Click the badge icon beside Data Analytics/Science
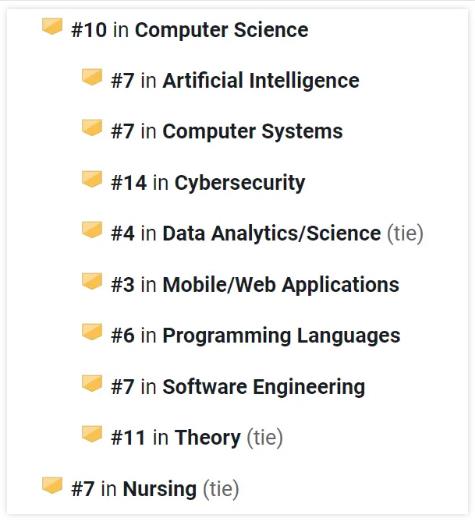This screenshot has height=520, width=475. [x=92, y=230]
